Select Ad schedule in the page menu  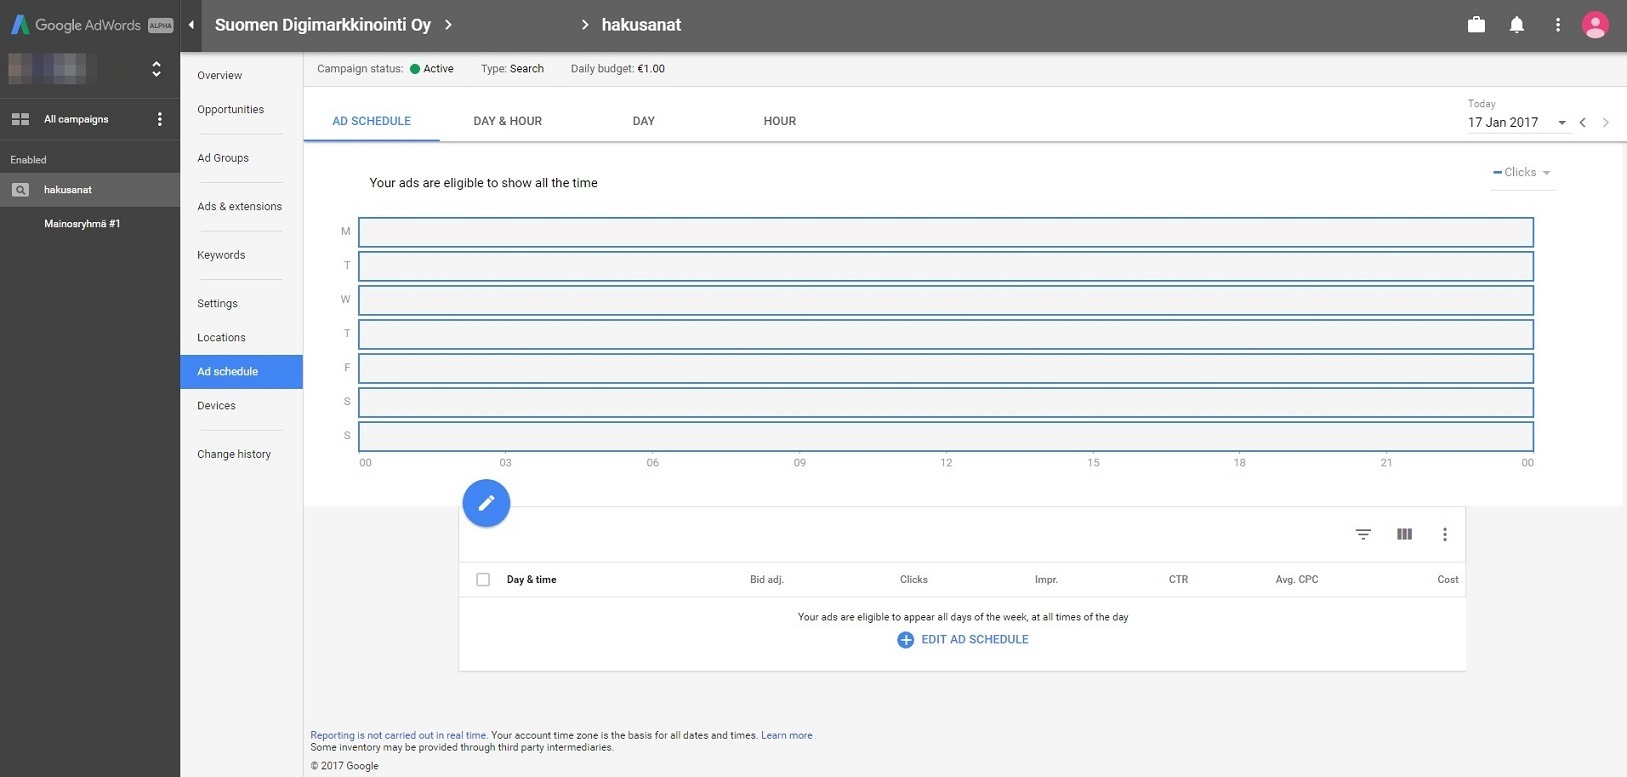click(242, 372)
